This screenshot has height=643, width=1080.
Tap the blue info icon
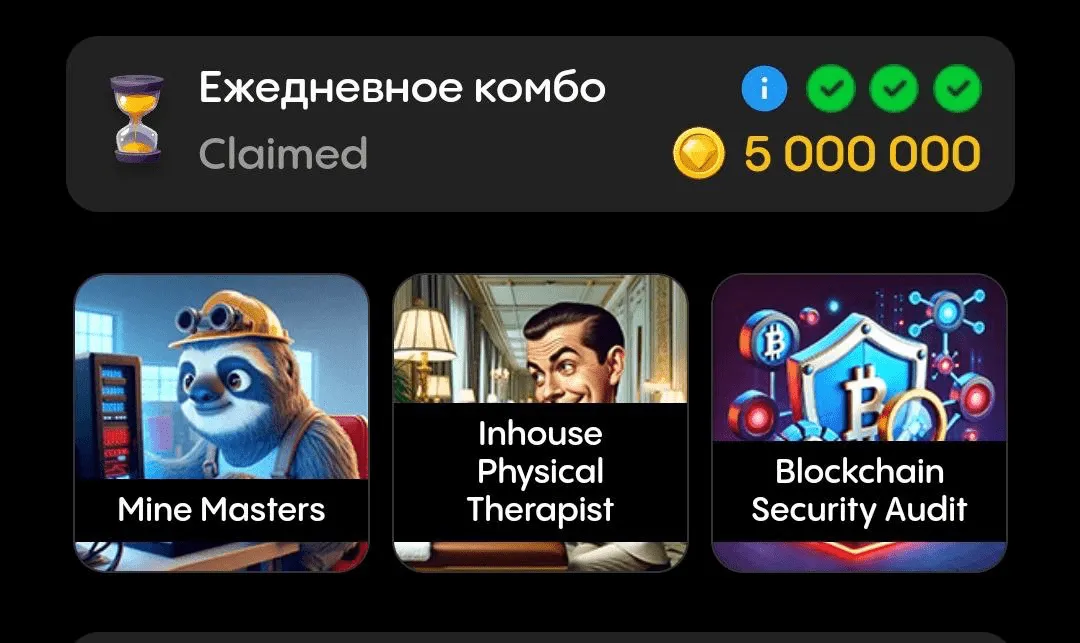(x=764, y=88)
